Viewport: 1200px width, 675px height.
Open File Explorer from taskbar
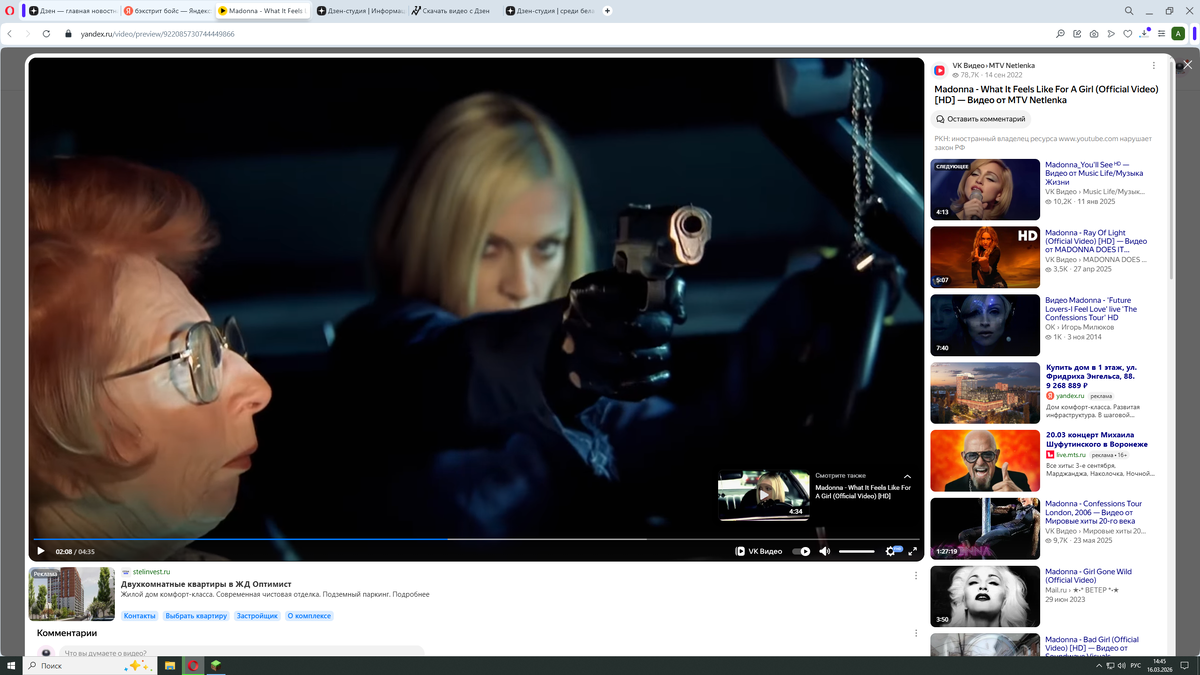pyautogui.click(x=170, y=665)
